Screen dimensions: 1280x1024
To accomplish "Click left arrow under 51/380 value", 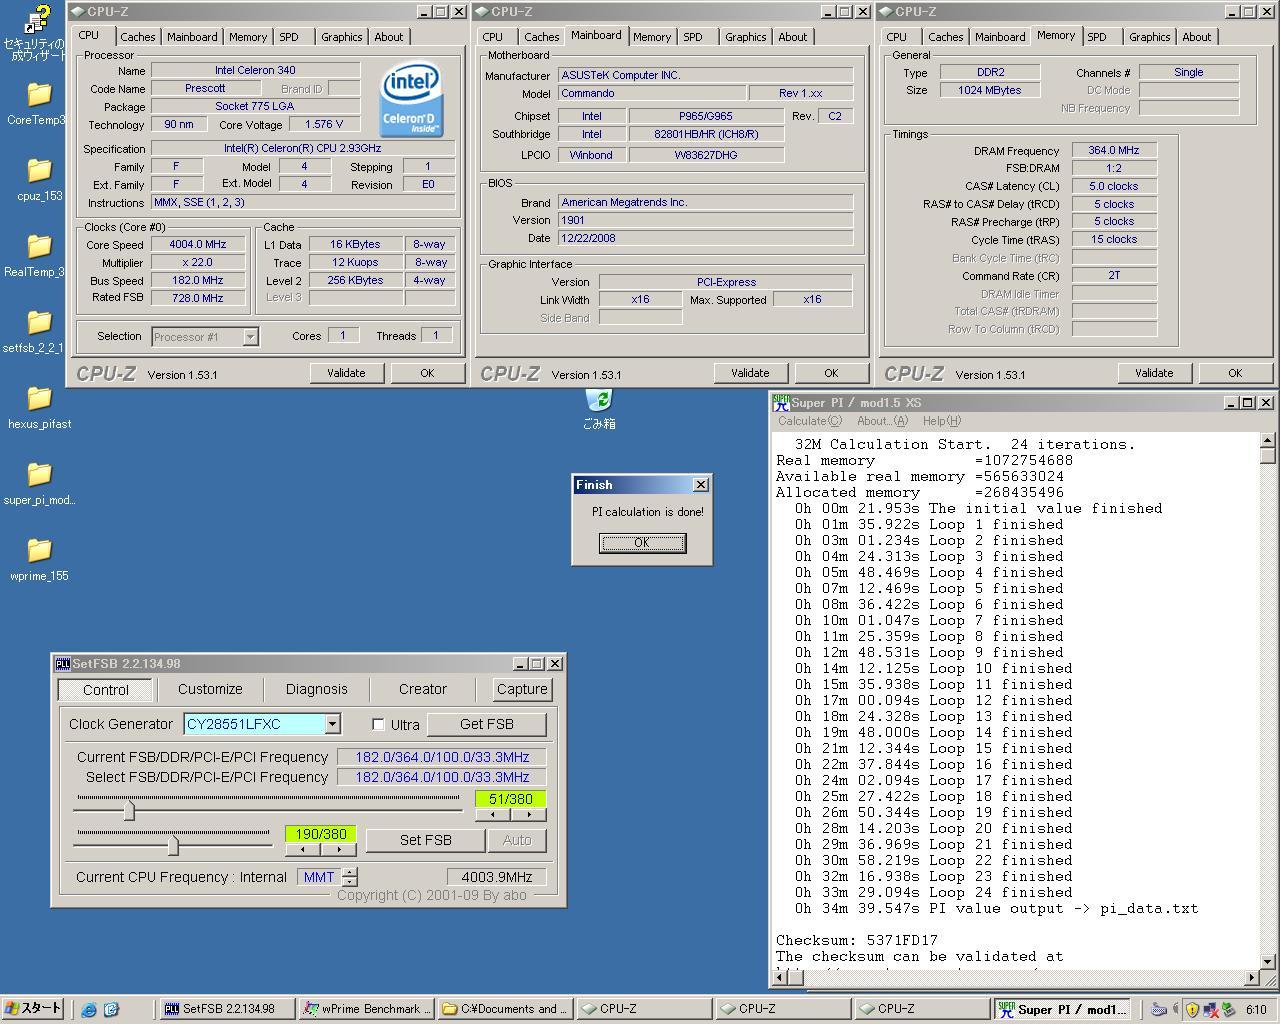I will tap(492, 815).
